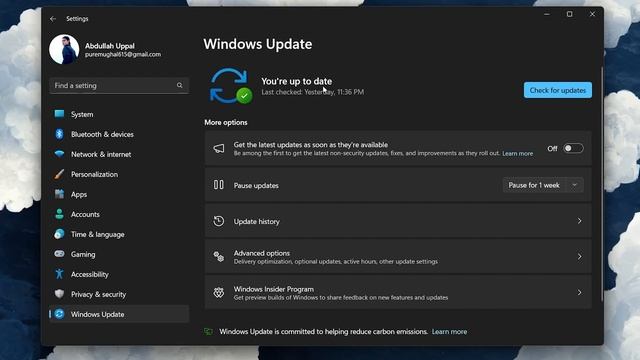
Task: Click the Windows Update page title
Action: [x=258, y=44]
